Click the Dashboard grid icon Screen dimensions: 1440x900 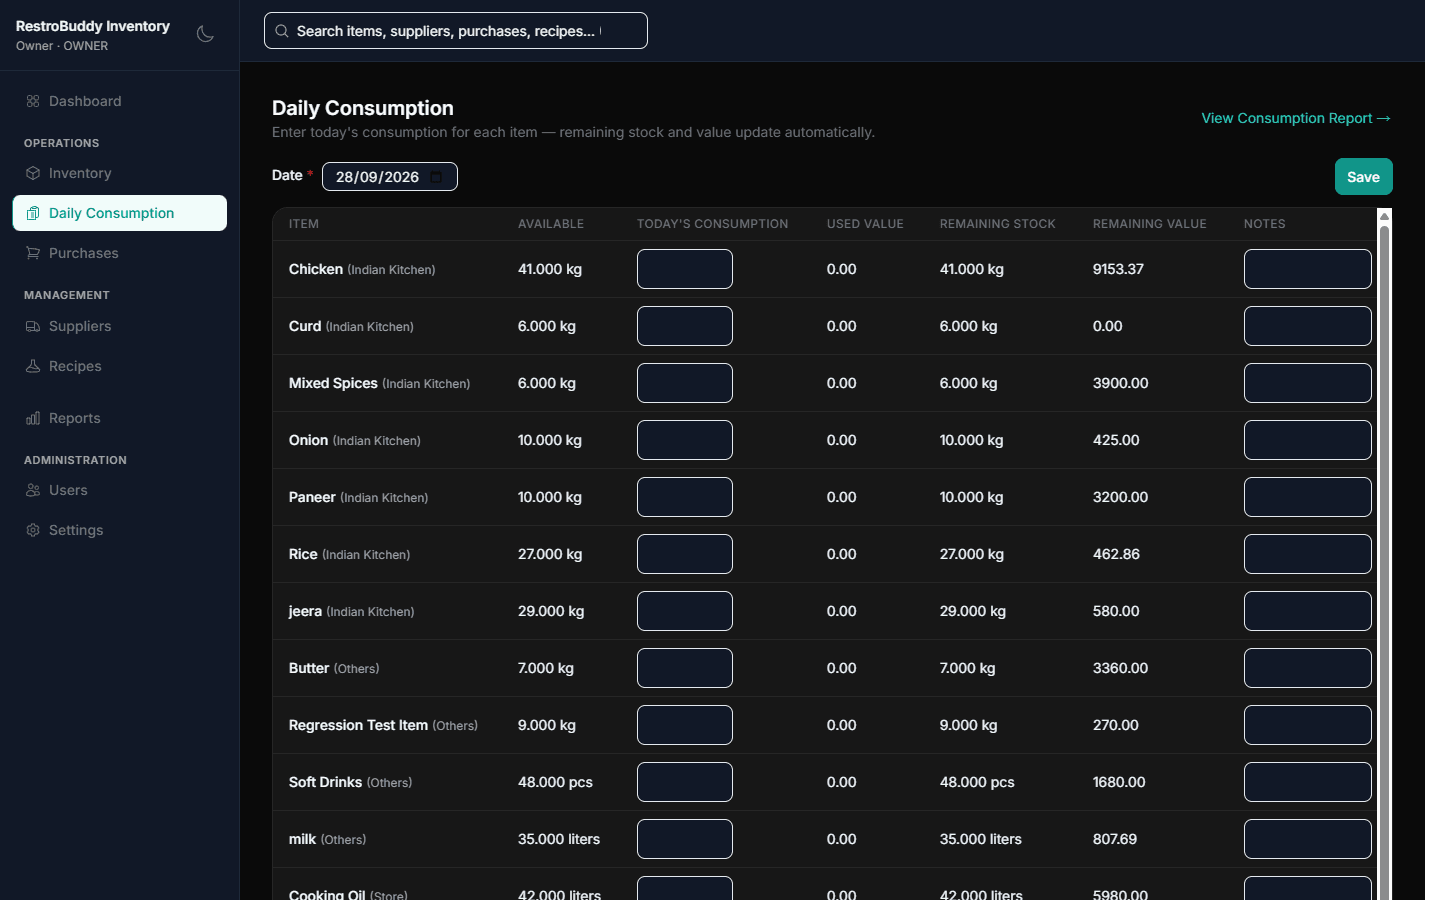click(x=33, y=101)
